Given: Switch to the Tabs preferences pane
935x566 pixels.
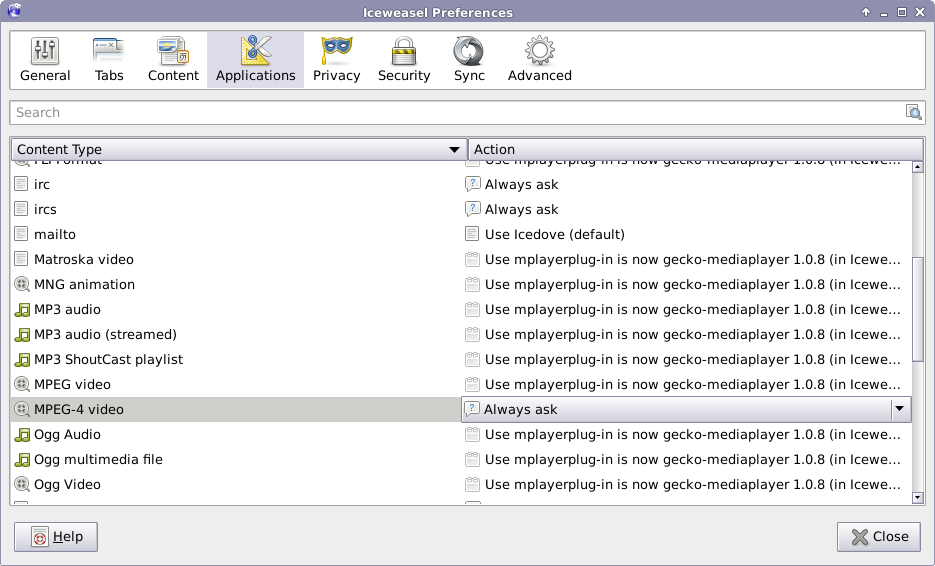Looking at the screenshot, I should coord(109,60).
